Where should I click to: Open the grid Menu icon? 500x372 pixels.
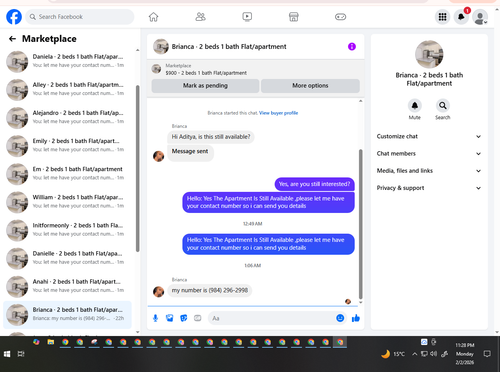(x=442, y=17)
